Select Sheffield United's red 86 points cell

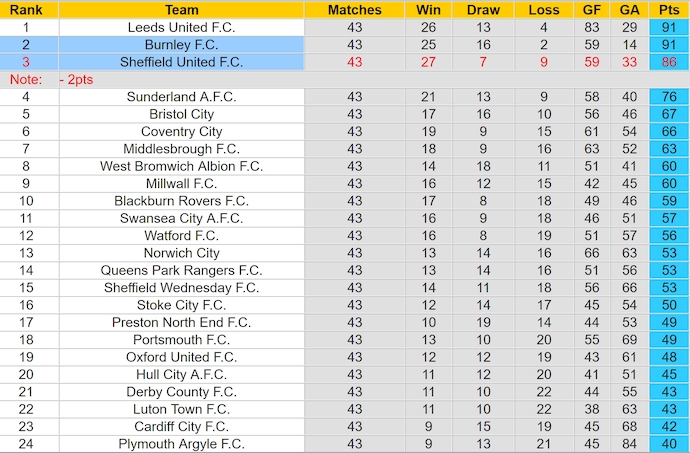point(668,62)
